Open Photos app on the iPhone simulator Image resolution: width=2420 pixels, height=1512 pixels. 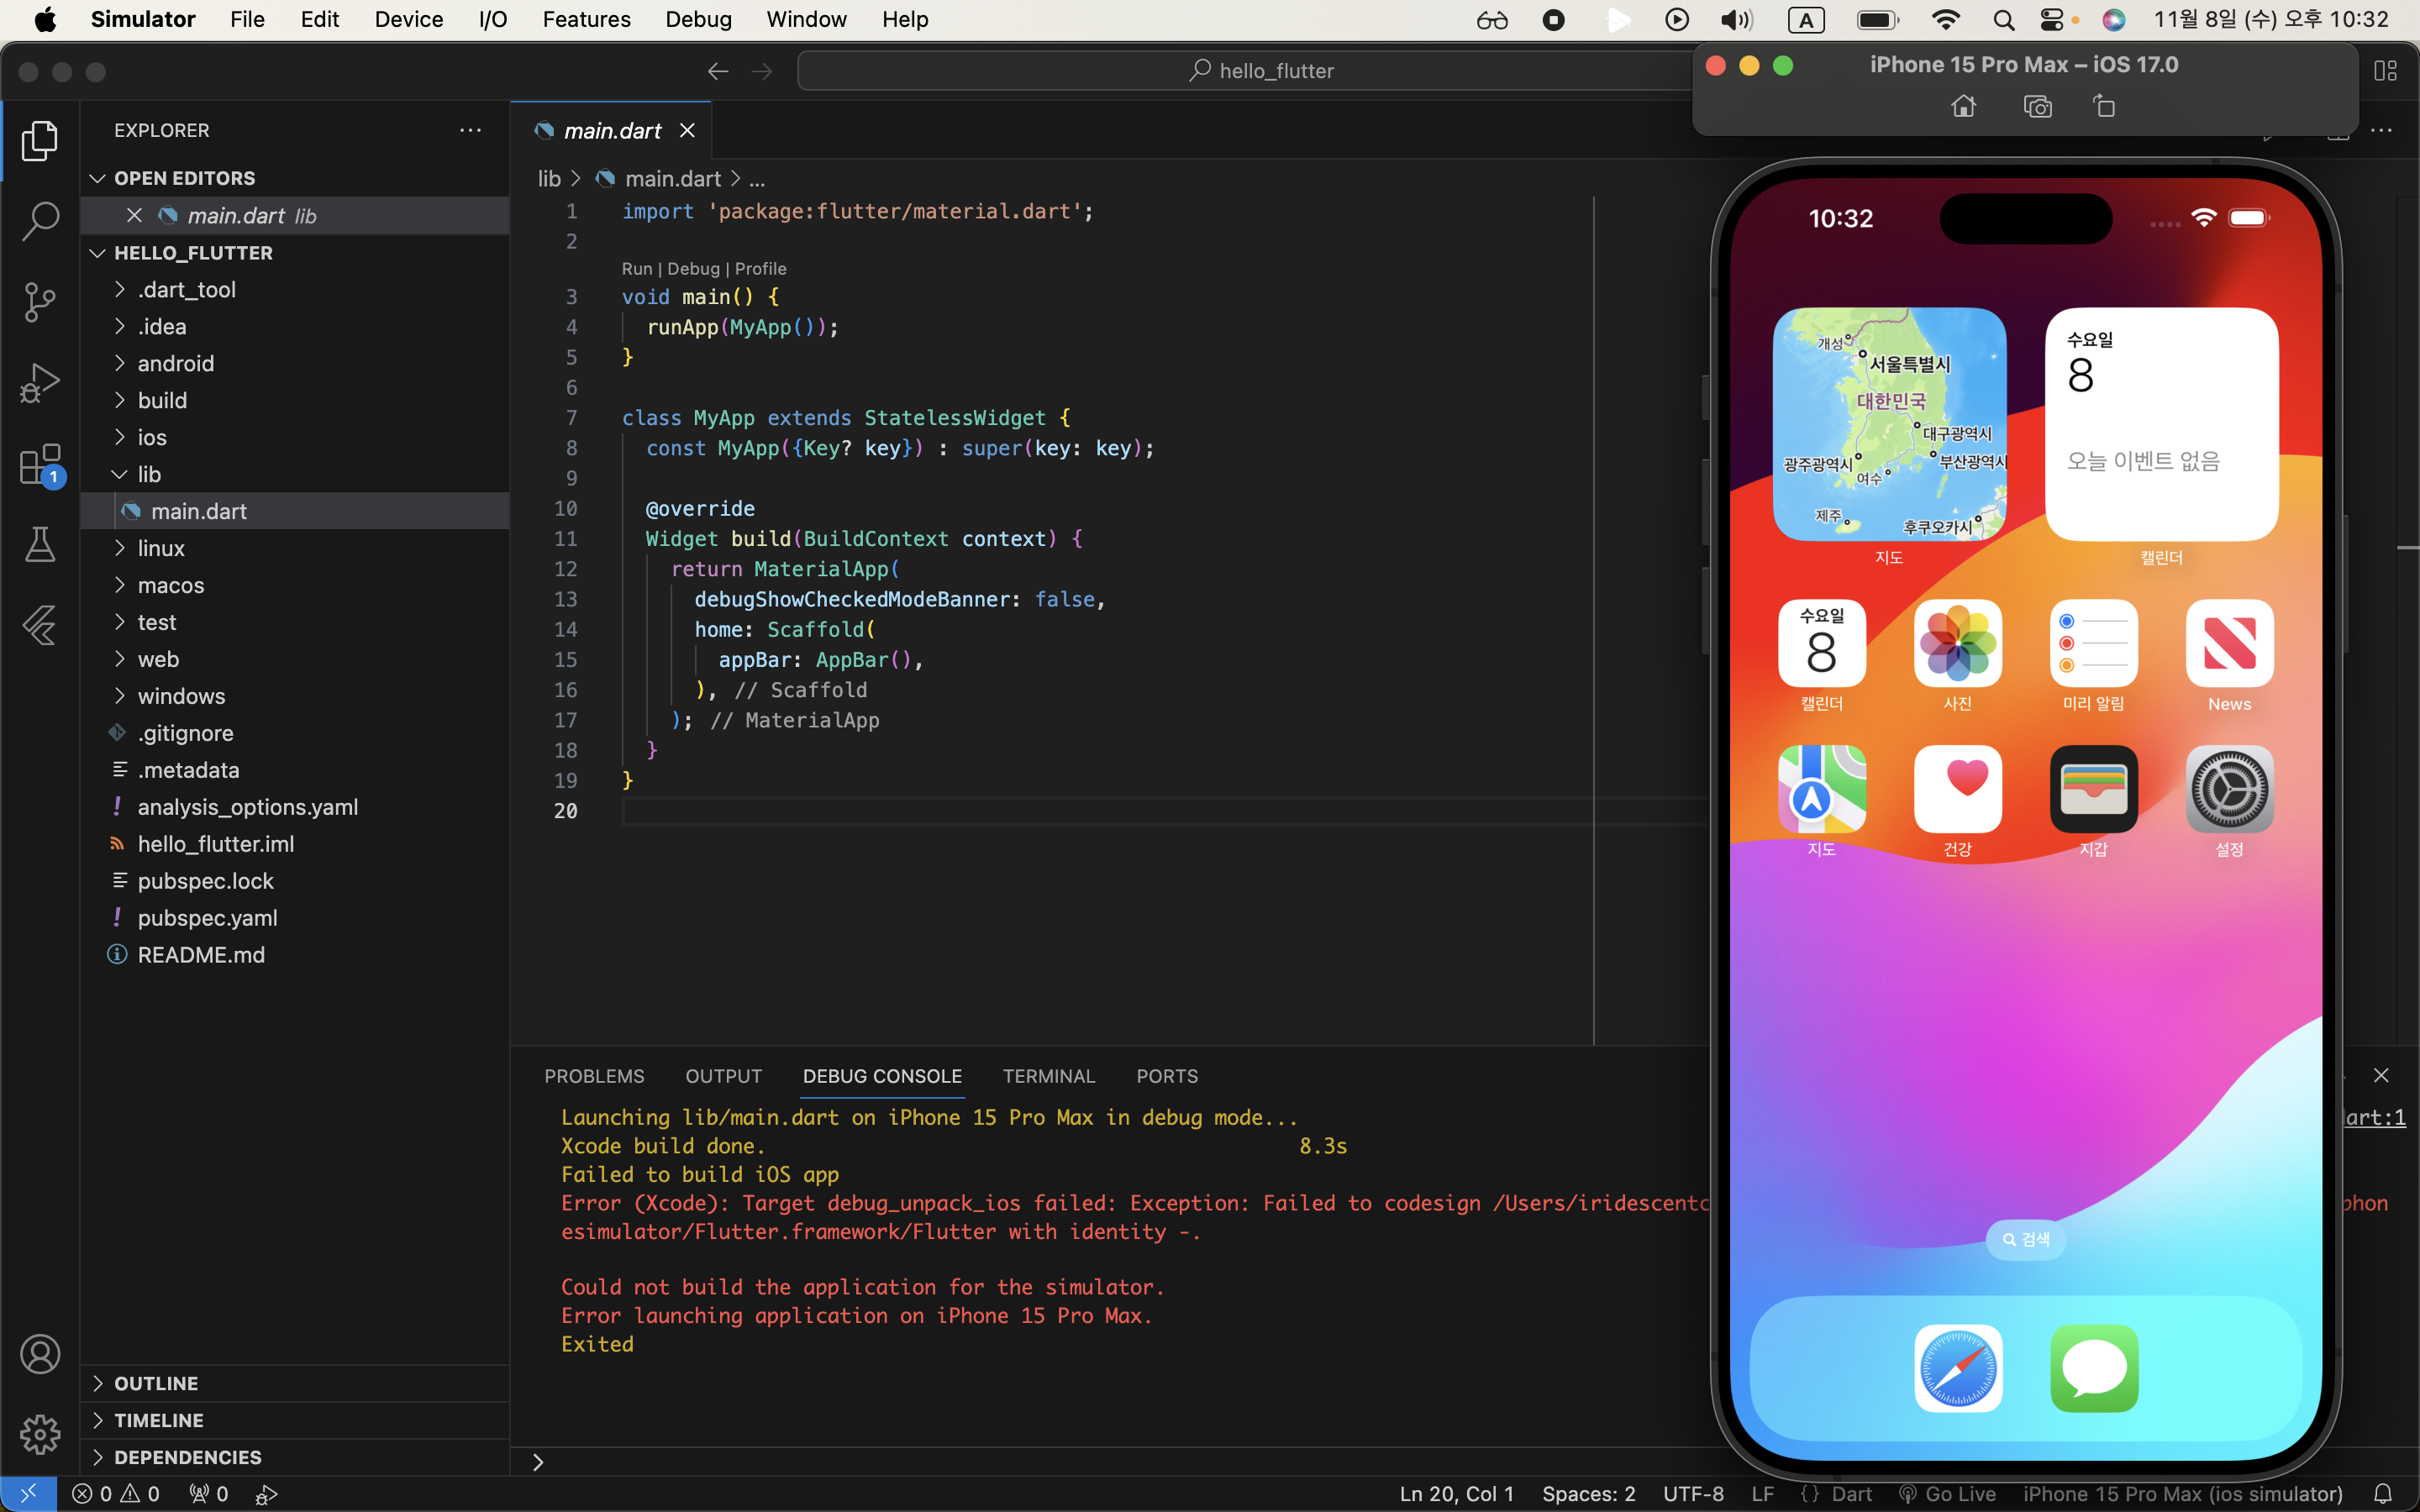pyautogui.click(x=1957, y=643)
